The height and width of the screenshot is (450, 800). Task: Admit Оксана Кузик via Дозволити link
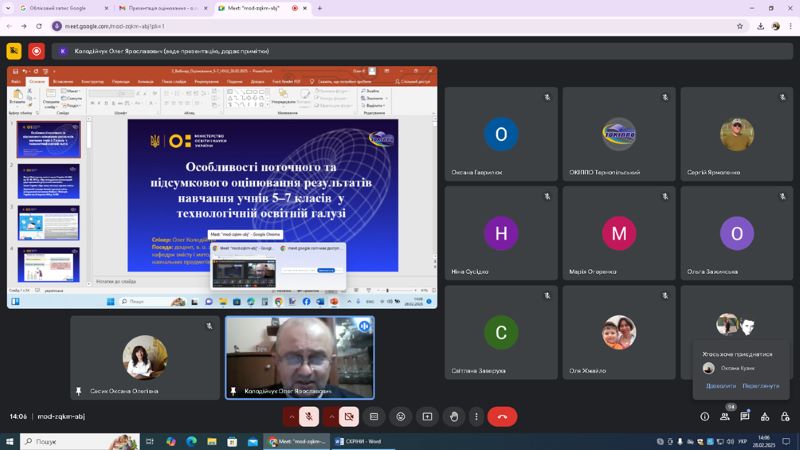click(721, 386)
